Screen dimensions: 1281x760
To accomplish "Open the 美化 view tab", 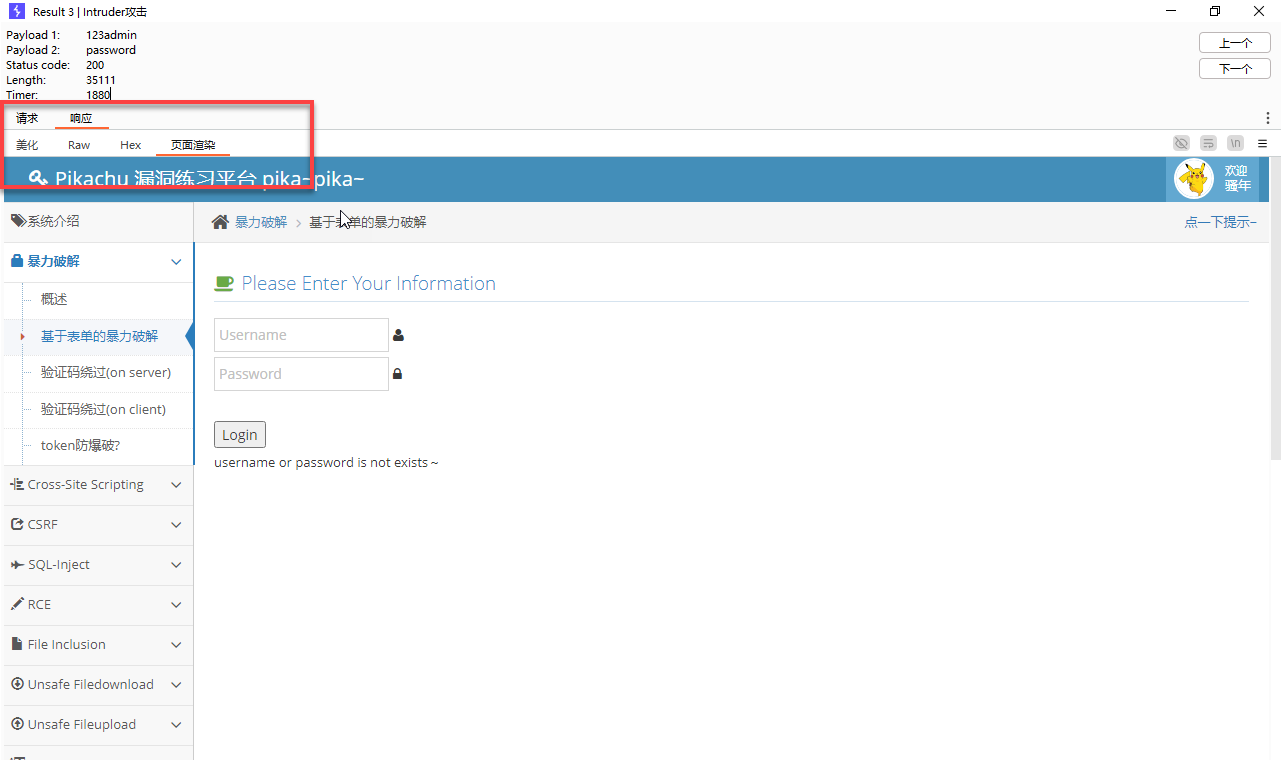I will tap(27, 145).
